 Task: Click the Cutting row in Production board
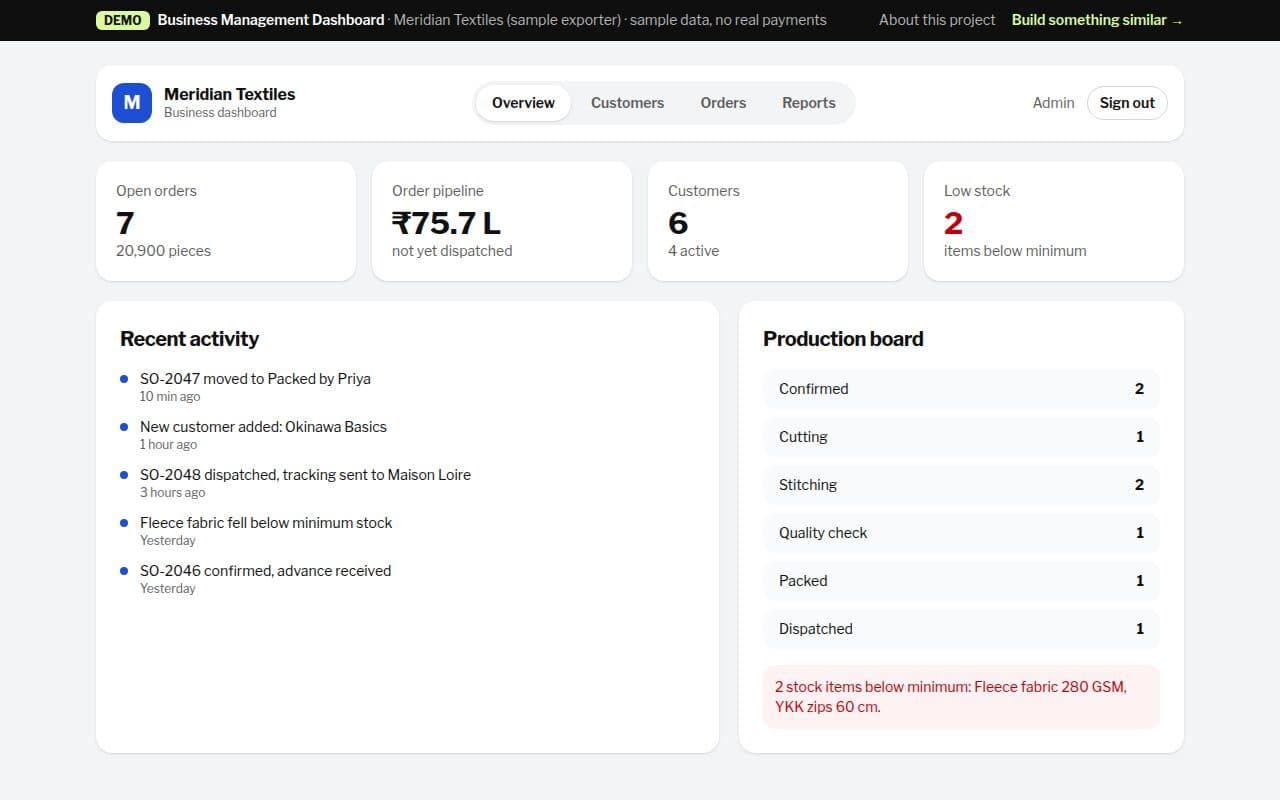[961, 437]
